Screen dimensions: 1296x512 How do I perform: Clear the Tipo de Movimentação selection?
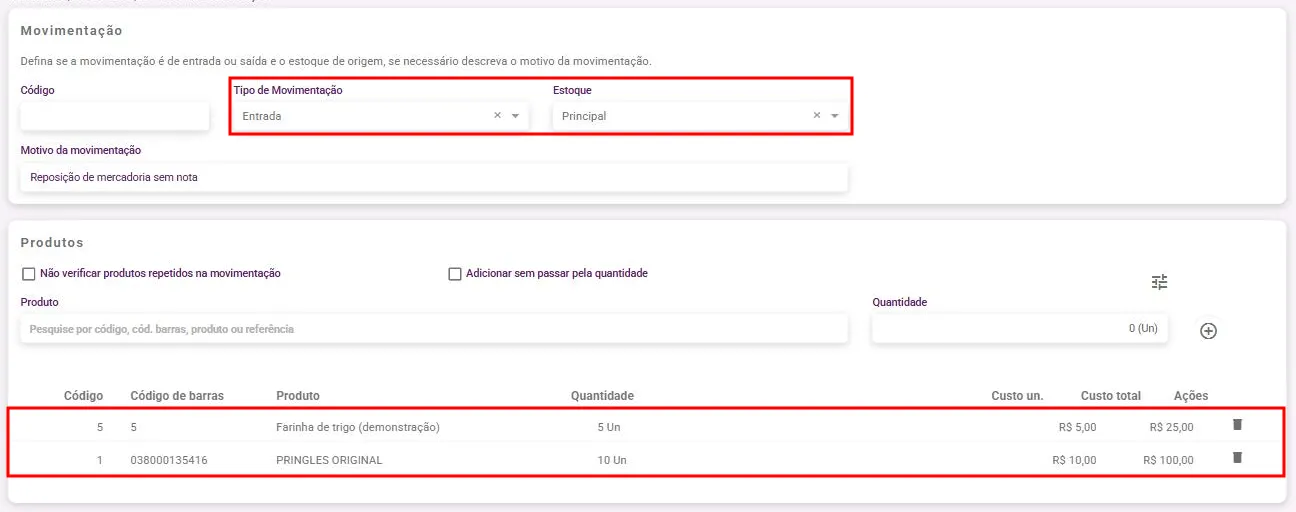click(x=497, y=116)
